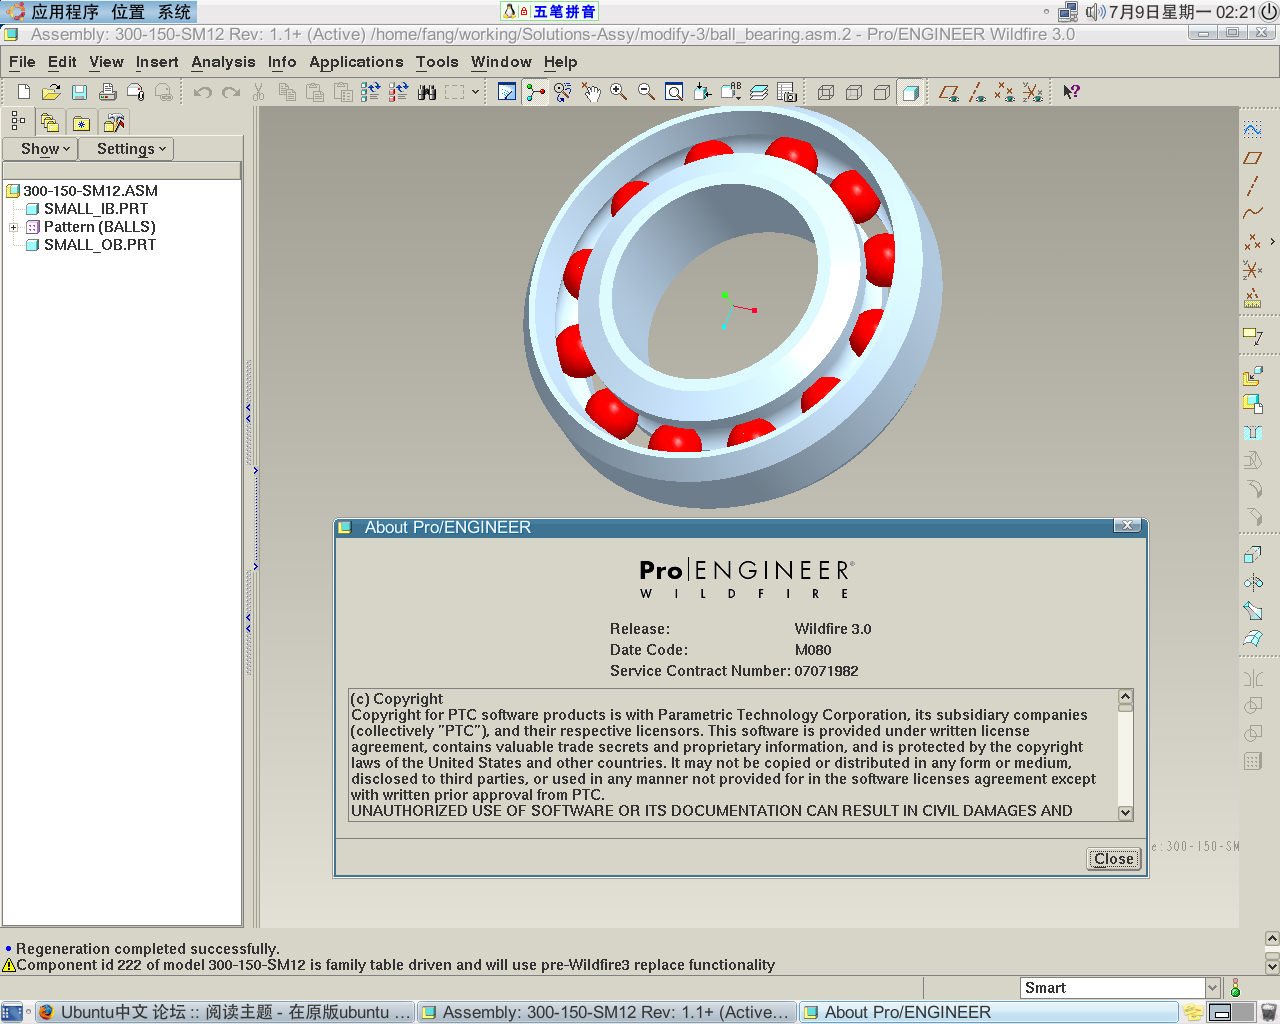This screenshot has width=1280, height=1024.
Task: Switch to the Model Tree tab
Action: click(18, 122)
